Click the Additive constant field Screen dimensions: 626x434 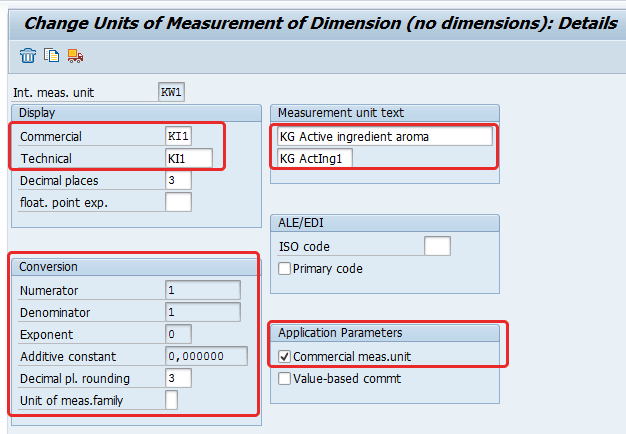[x=206, y=356]
